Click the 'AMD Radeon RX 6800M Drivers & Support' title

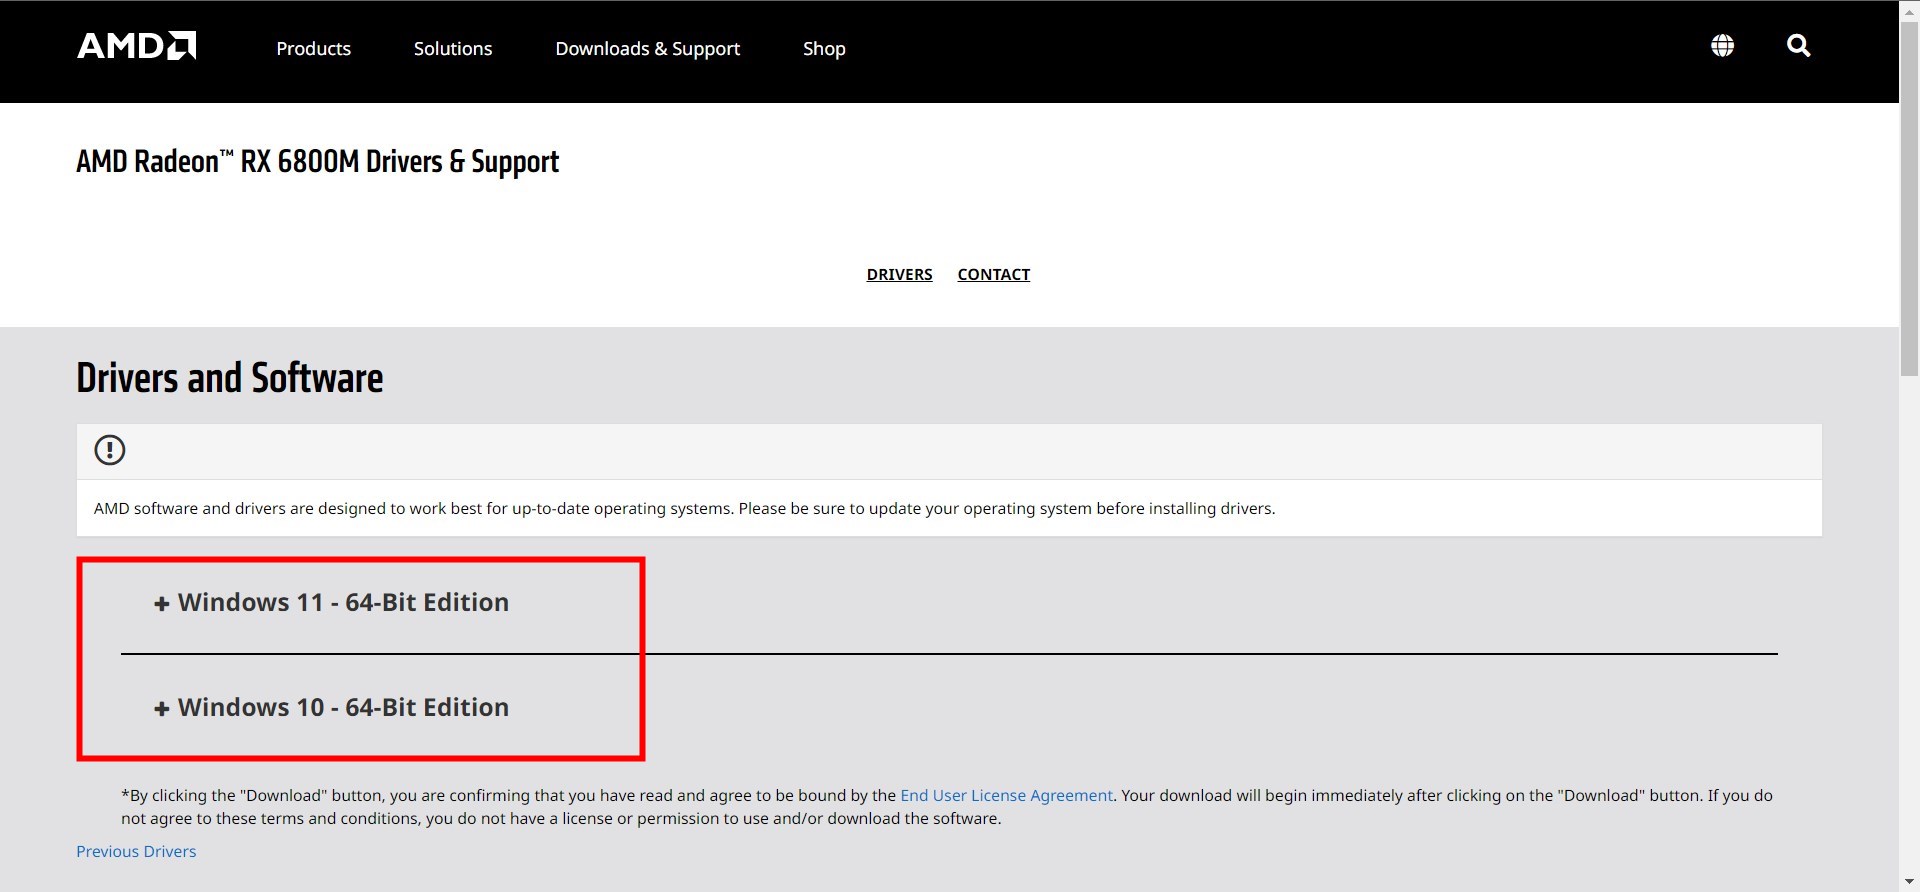(318, 162)
